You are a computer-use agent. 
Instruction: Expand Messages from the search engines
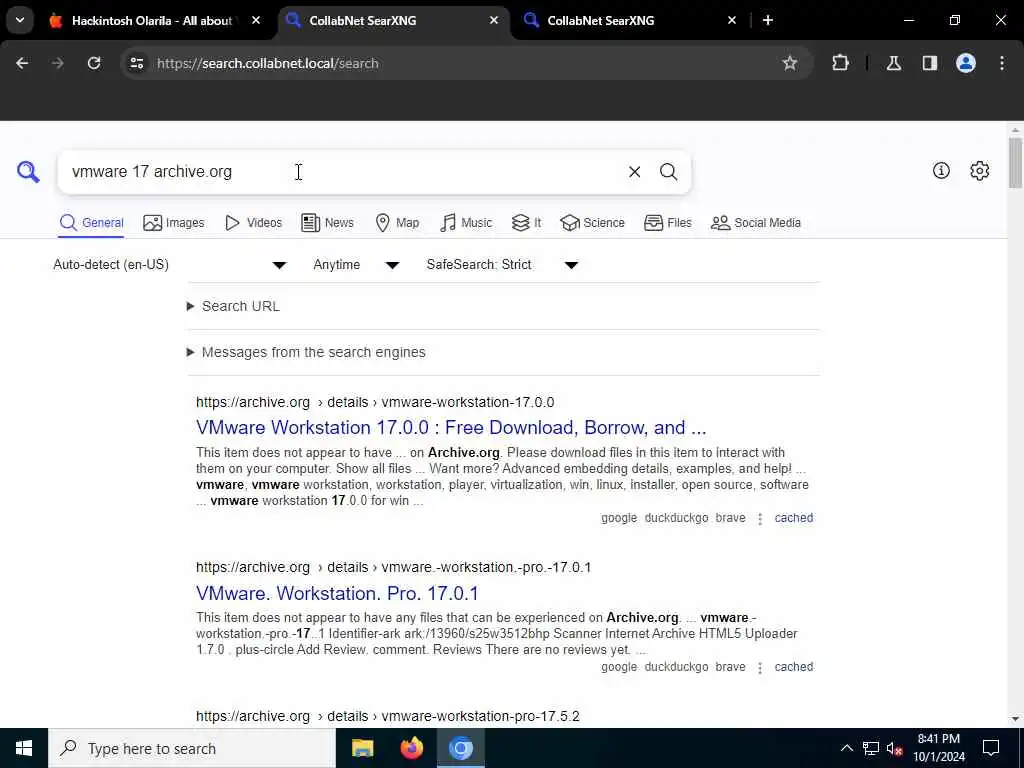[306, 352]
